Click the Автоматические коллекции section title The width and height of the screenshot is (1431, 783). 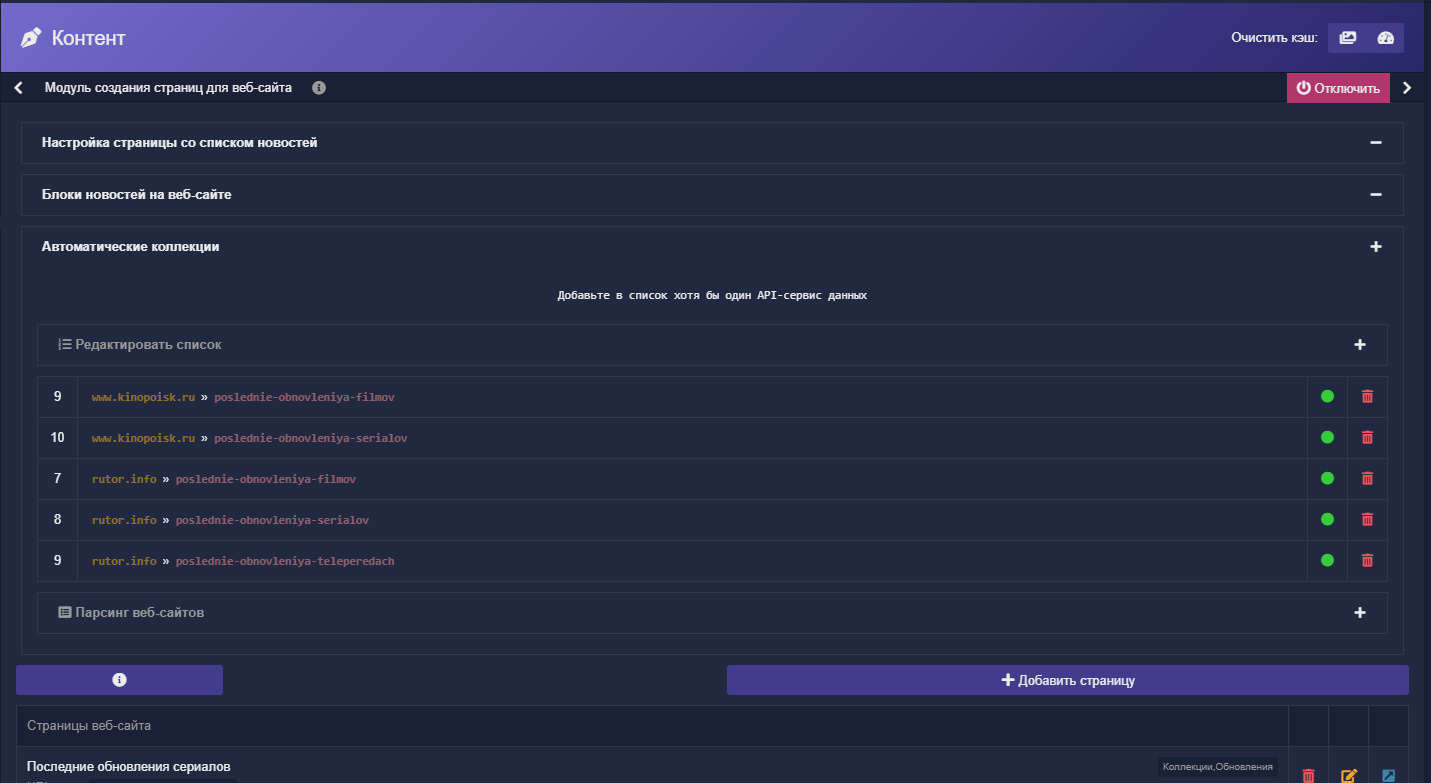[x=130, y=247]
